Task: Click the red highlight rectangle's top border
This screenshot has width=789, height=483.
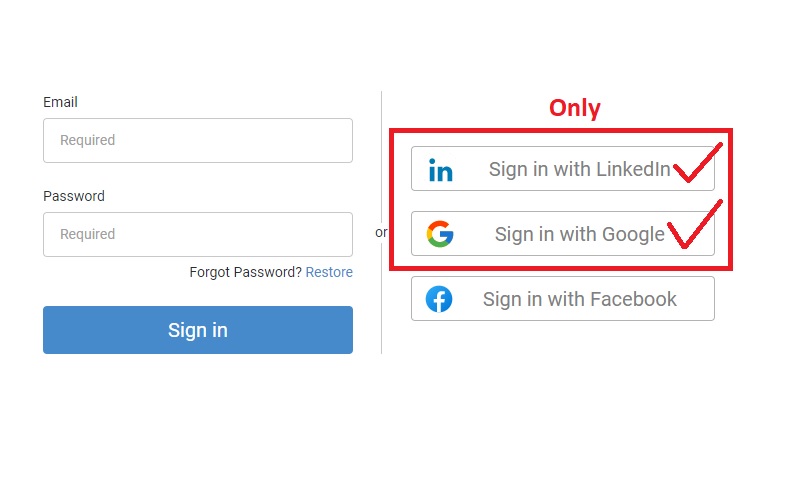Action: coord(560,130)
